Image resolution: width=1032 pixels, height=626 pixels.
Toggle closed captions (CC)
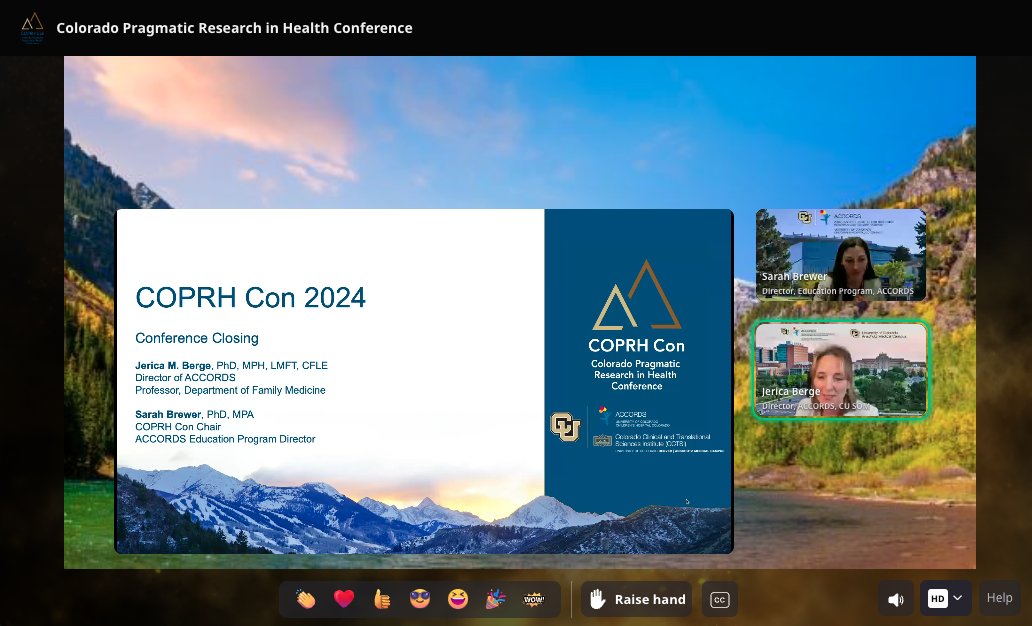[719, 599]
